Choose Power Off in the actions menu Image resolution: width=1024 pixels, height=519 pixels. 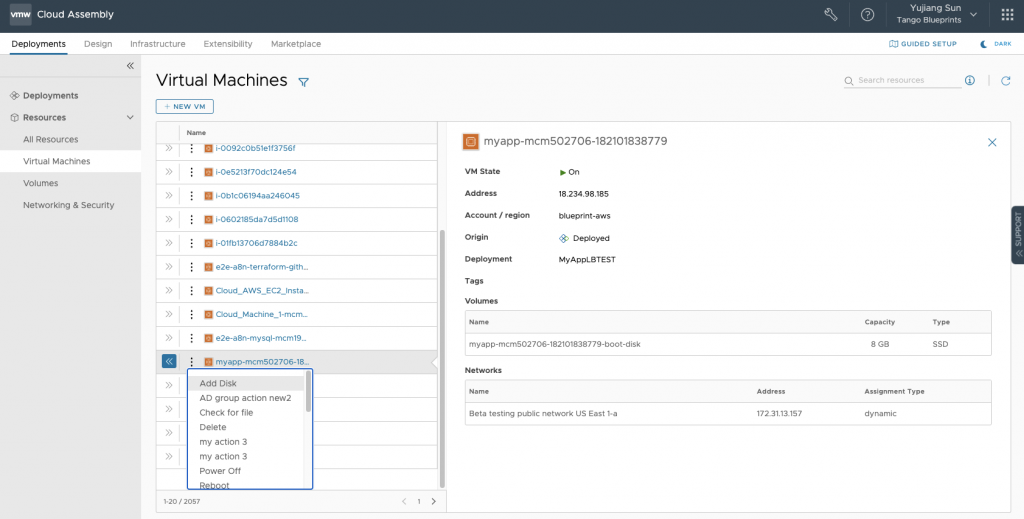220,471
